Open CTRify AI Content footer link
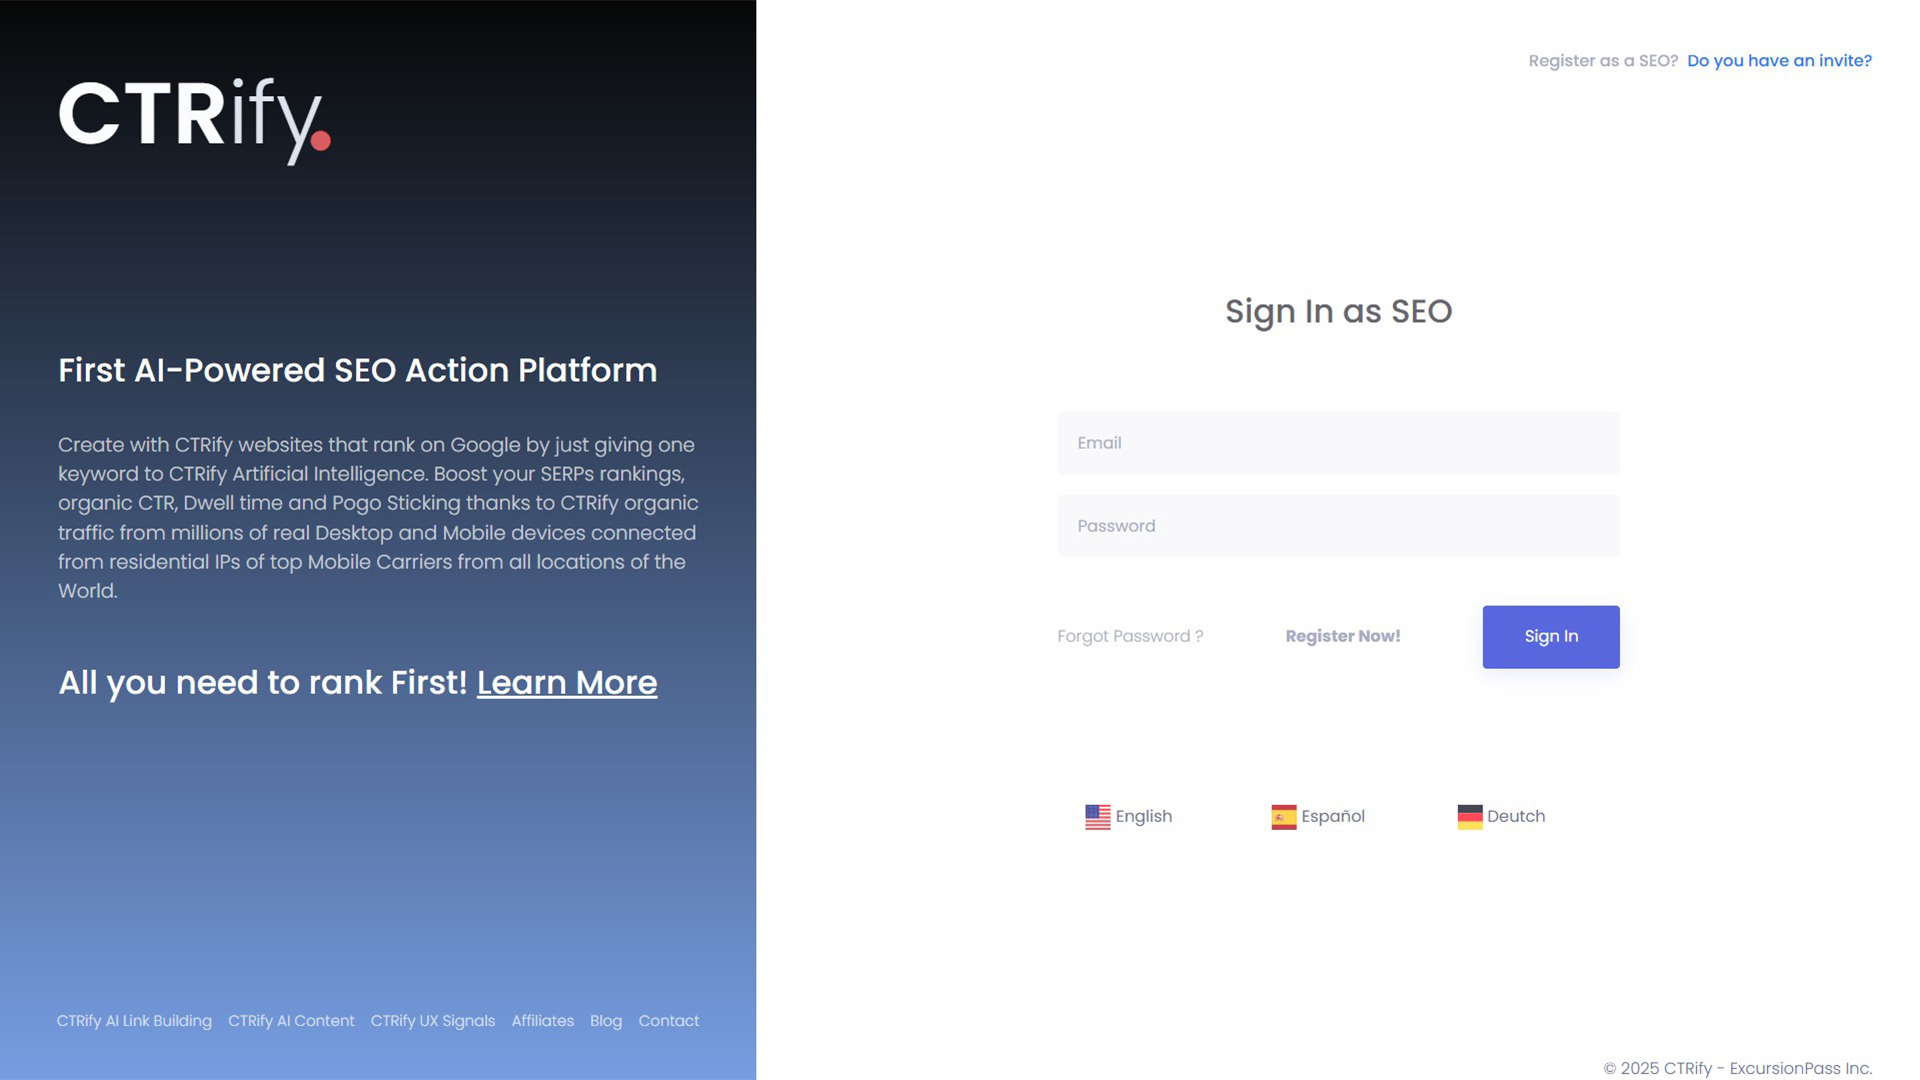Image resolution: width=1920 pixels, height=1080 pixels. click(x=291, y=1021)
